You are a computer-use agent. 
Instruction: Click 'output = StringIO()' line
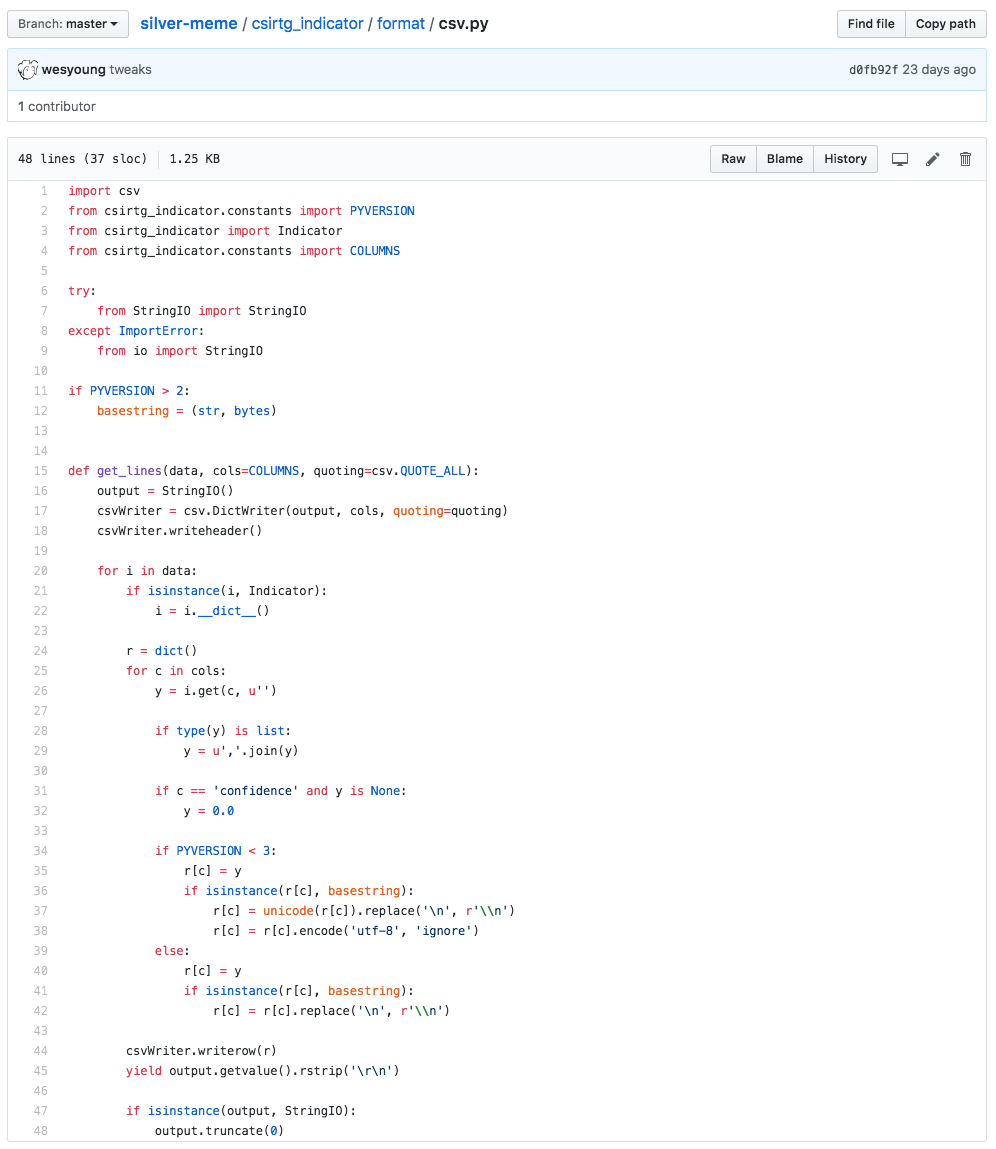pyautogui.click(x=165, y=491)
